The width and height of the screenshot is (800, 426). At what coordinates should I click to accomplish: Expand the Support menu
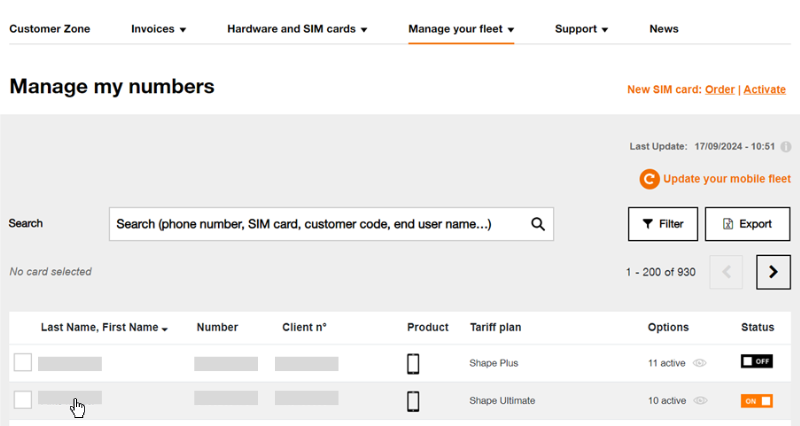click(x=582, y=29)
